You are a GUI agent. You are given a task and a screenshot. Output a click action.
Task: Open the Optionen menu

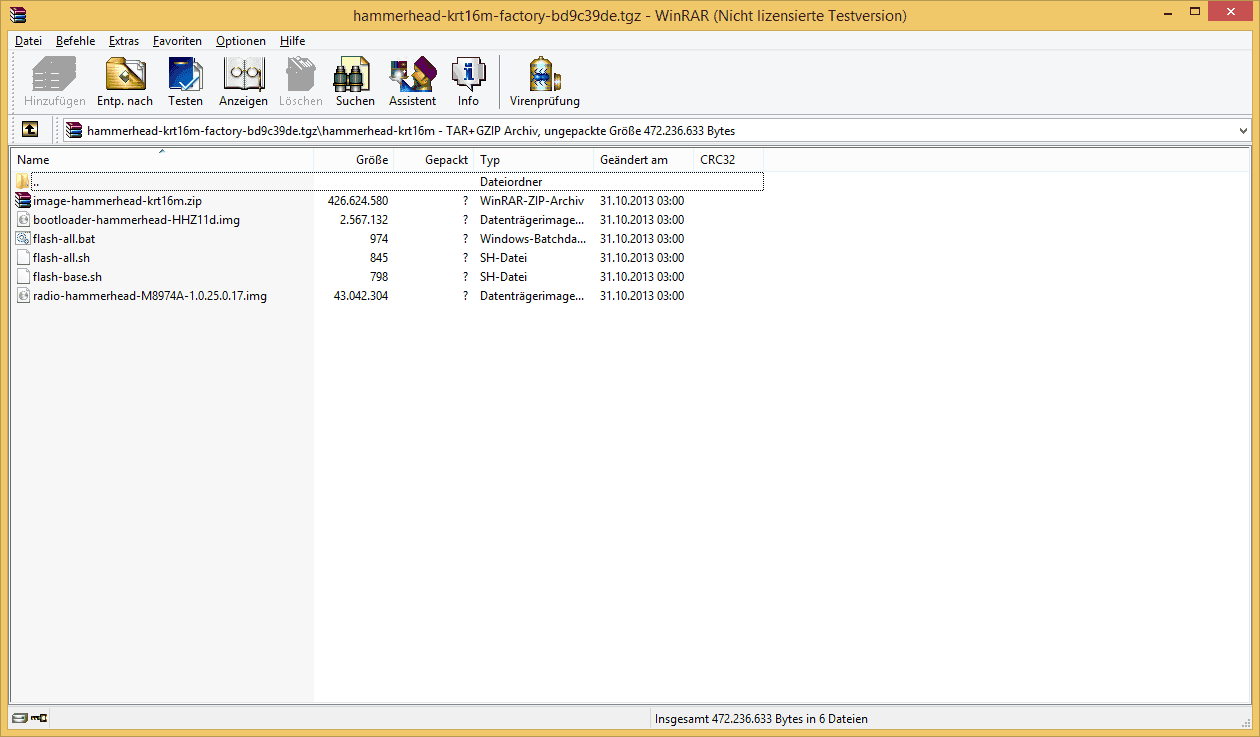click(241, 41)
